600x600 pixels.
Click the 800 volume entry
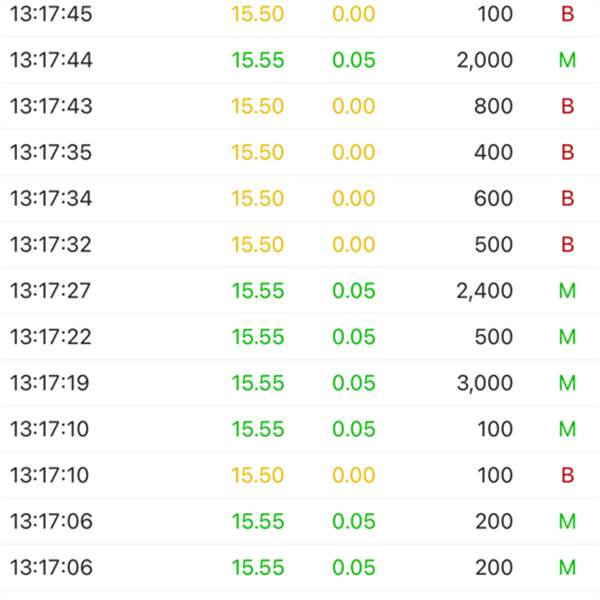[493, 106]
